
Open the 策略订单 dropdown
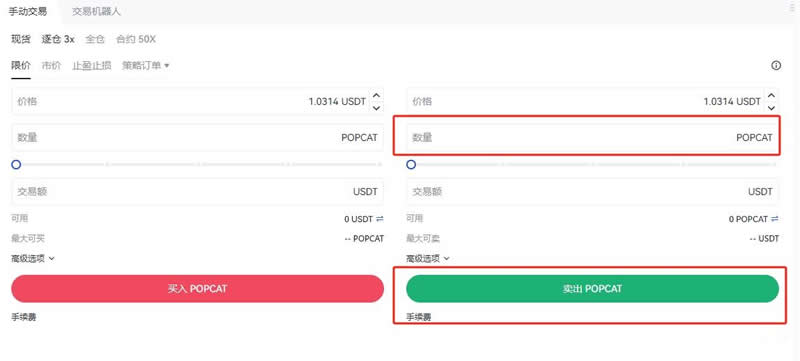click(x=145, y=65)
